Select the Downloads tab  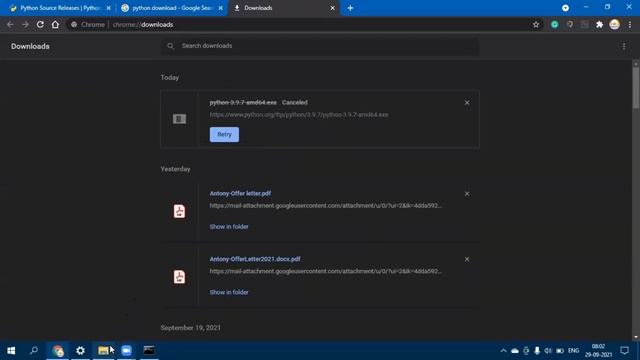[284, 8]
